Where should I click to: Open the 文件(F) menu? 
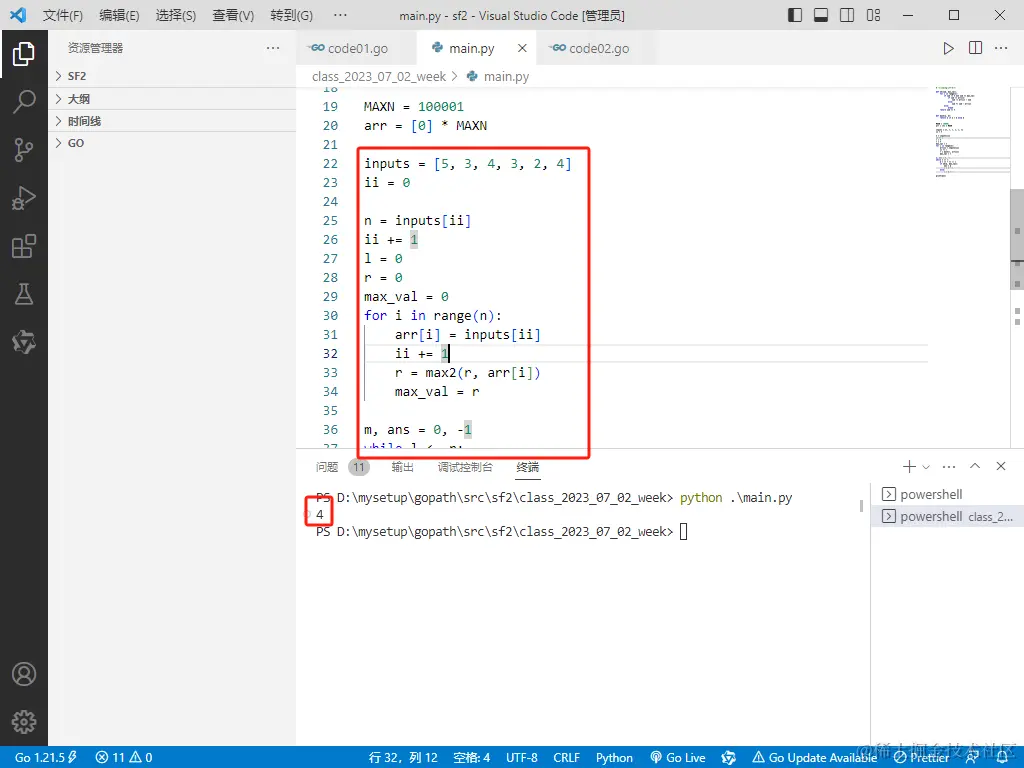point(63,15)
